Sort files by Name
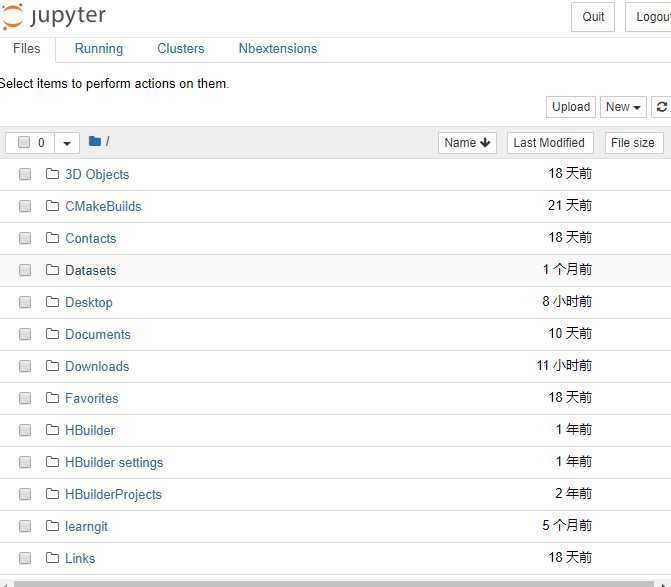The image size is (671, 587). 467,142
